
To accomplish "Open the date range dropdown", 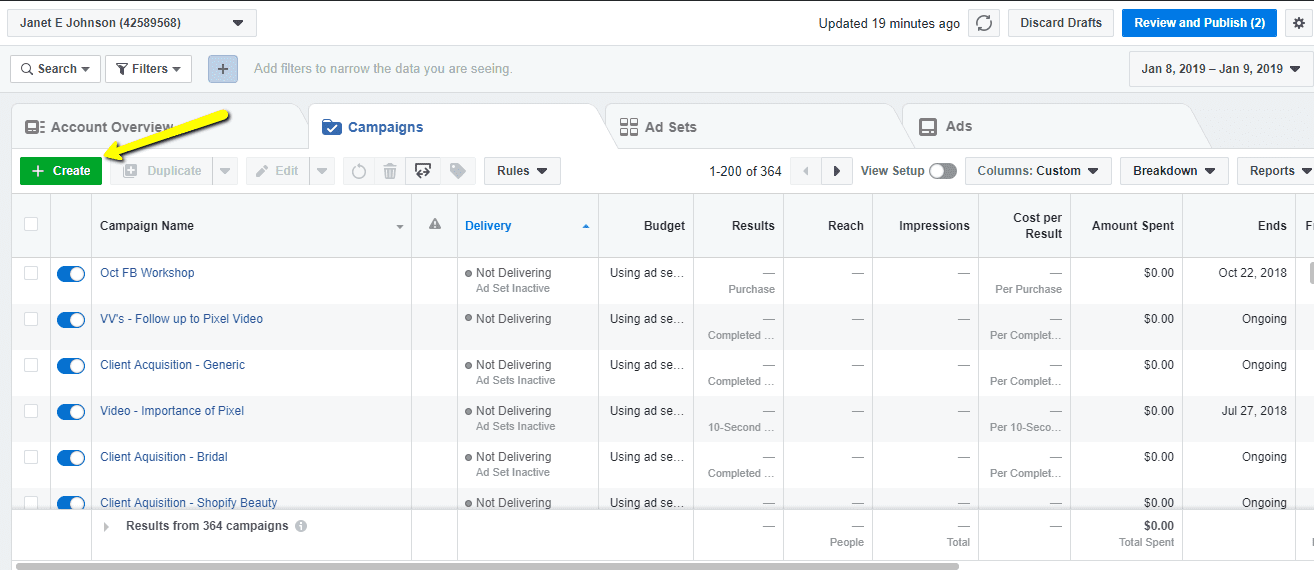I will [1220, 69].
